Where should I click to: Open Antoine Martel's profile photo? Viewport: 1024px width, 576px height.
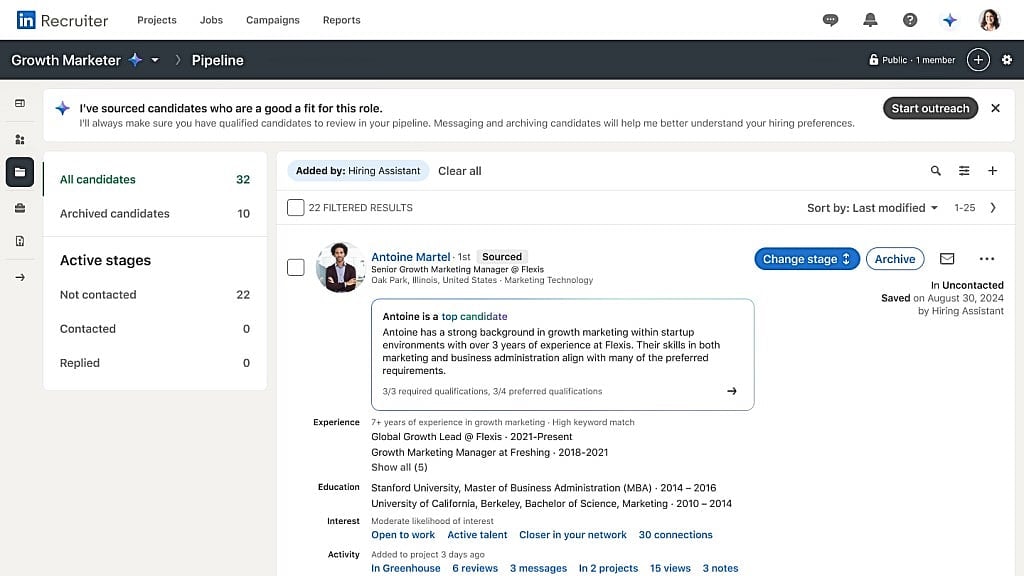click(x=339, y=267)
